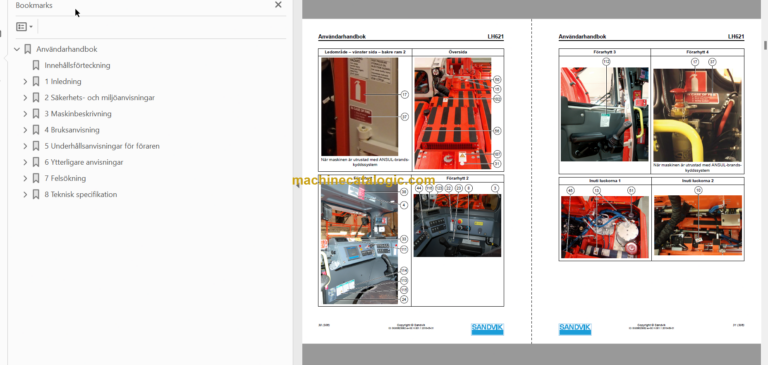768x365 pixels.
Task: Click the bookmark icon beside Innehållsförteckning
Action: (36, 65)
